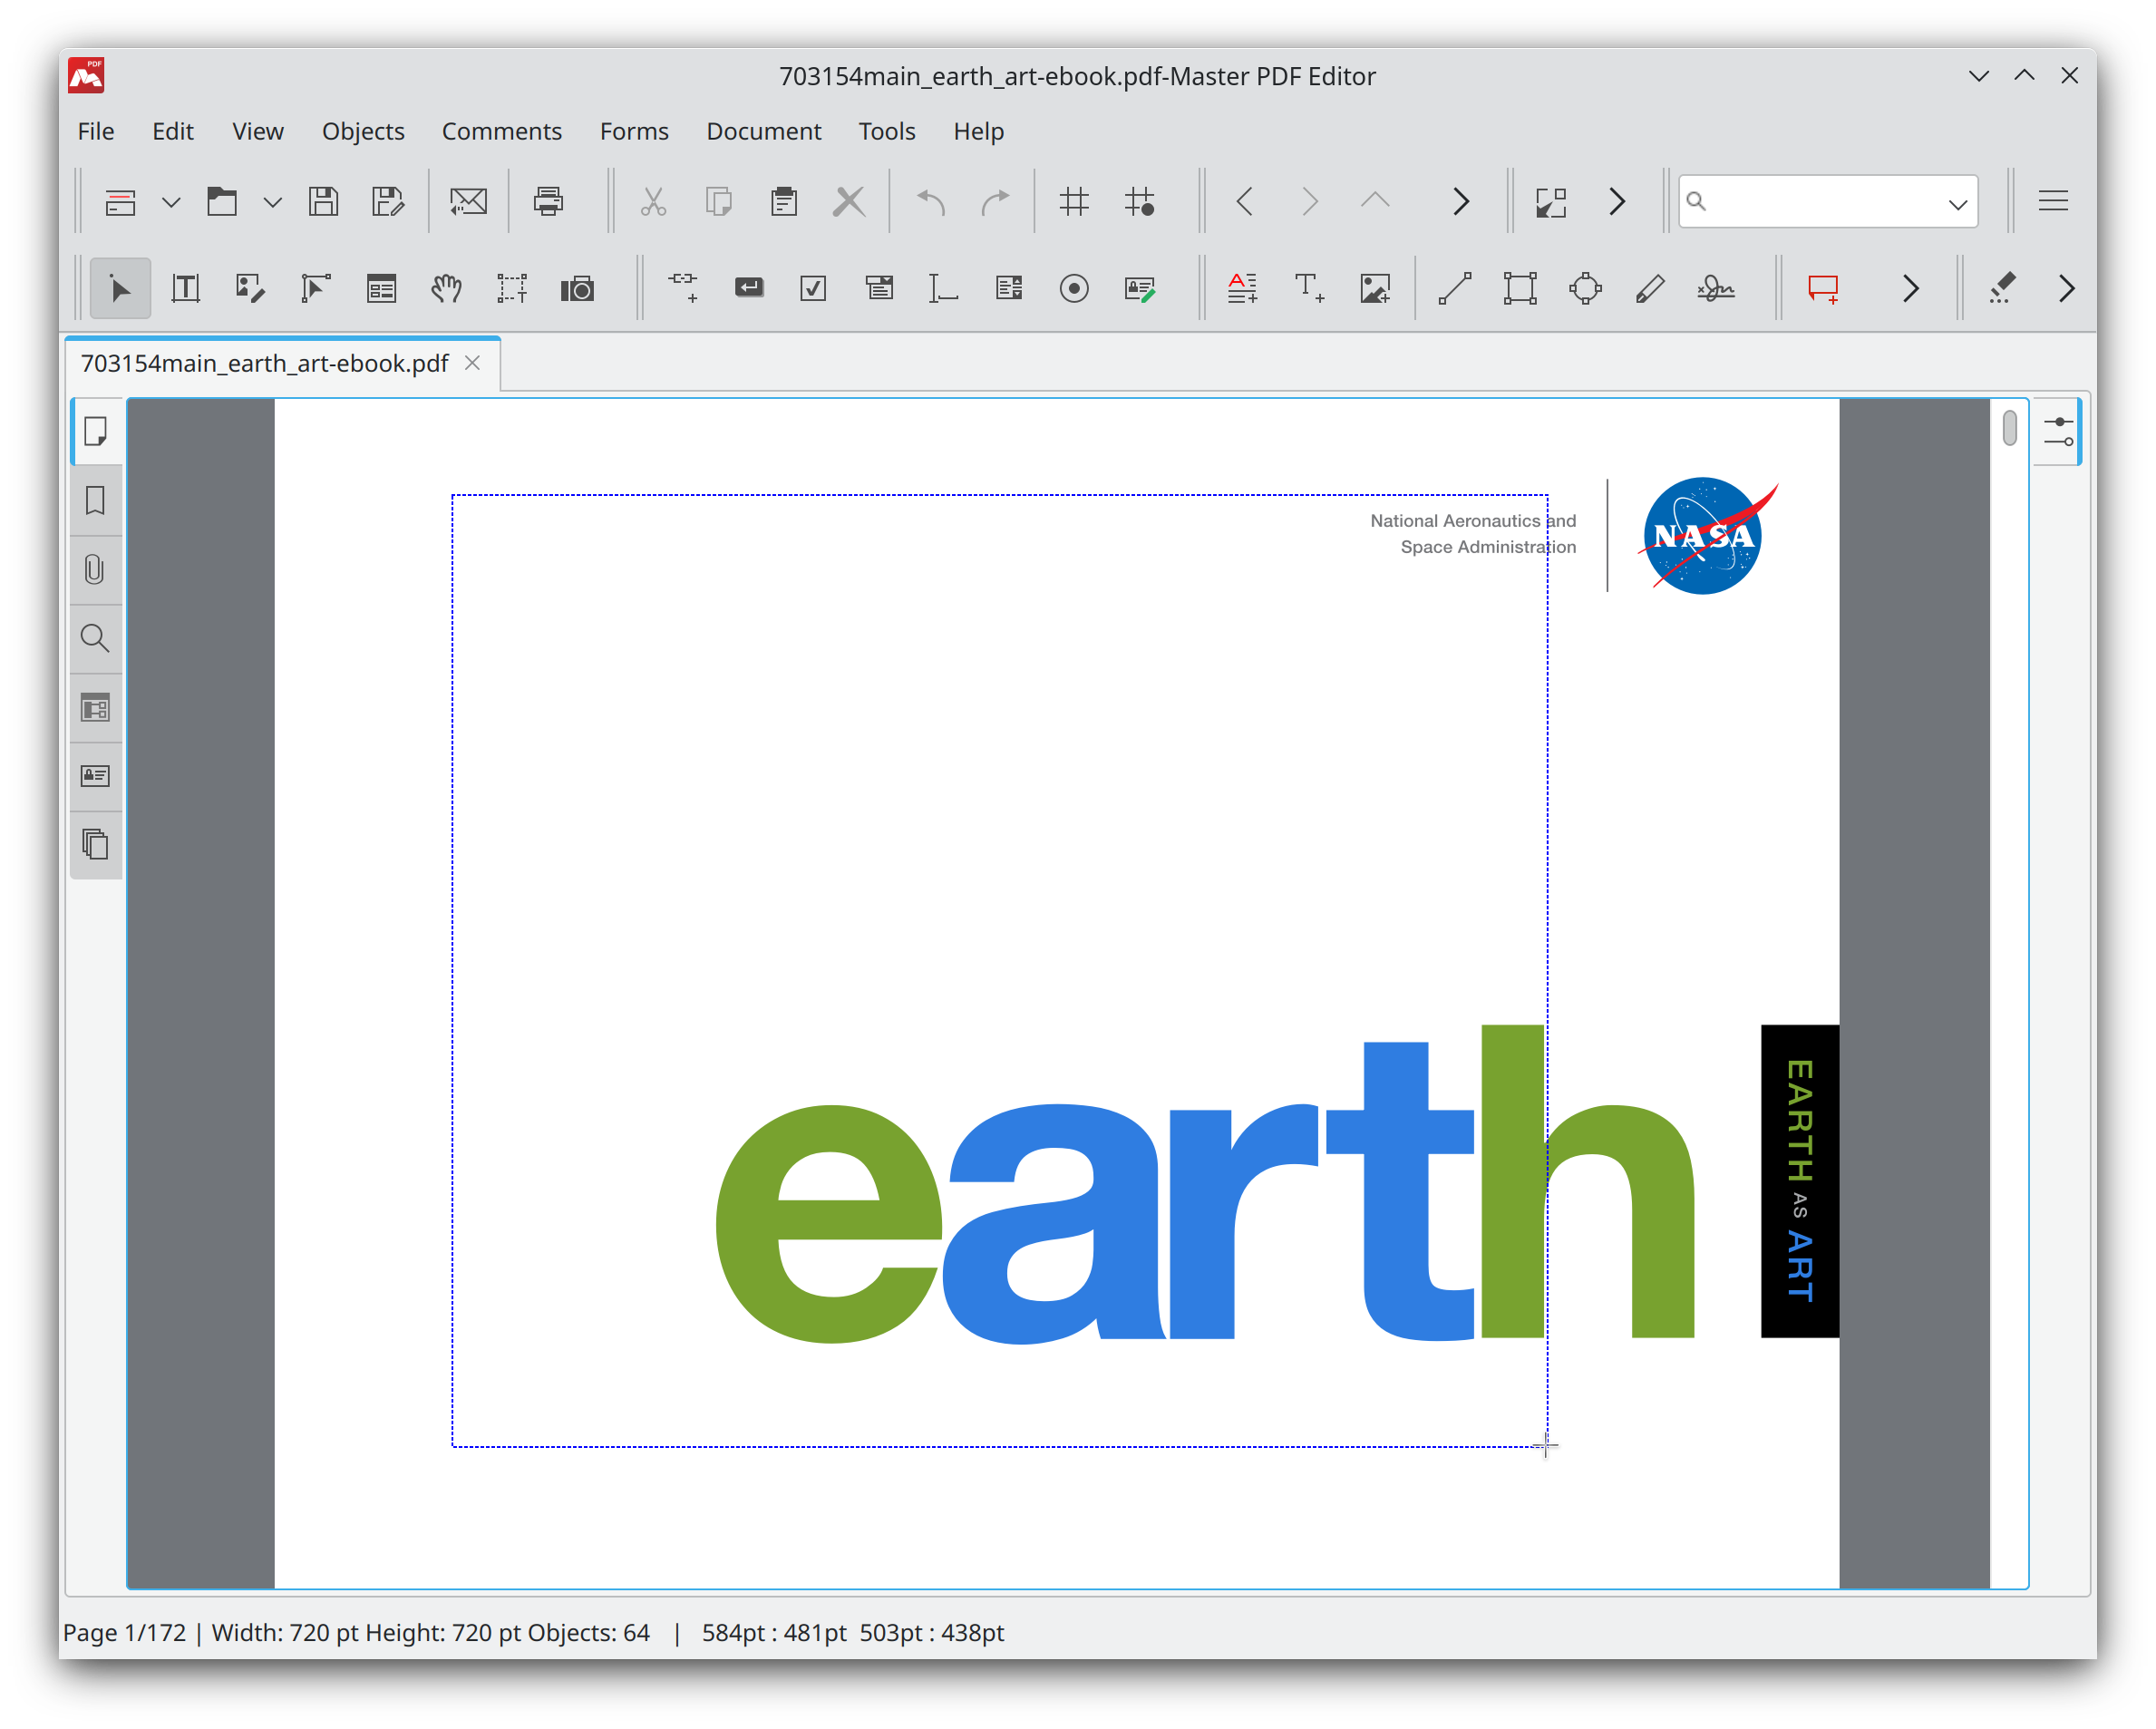Open the Objects menu
Screen dimensions: 2156x1729
(363, 131)
